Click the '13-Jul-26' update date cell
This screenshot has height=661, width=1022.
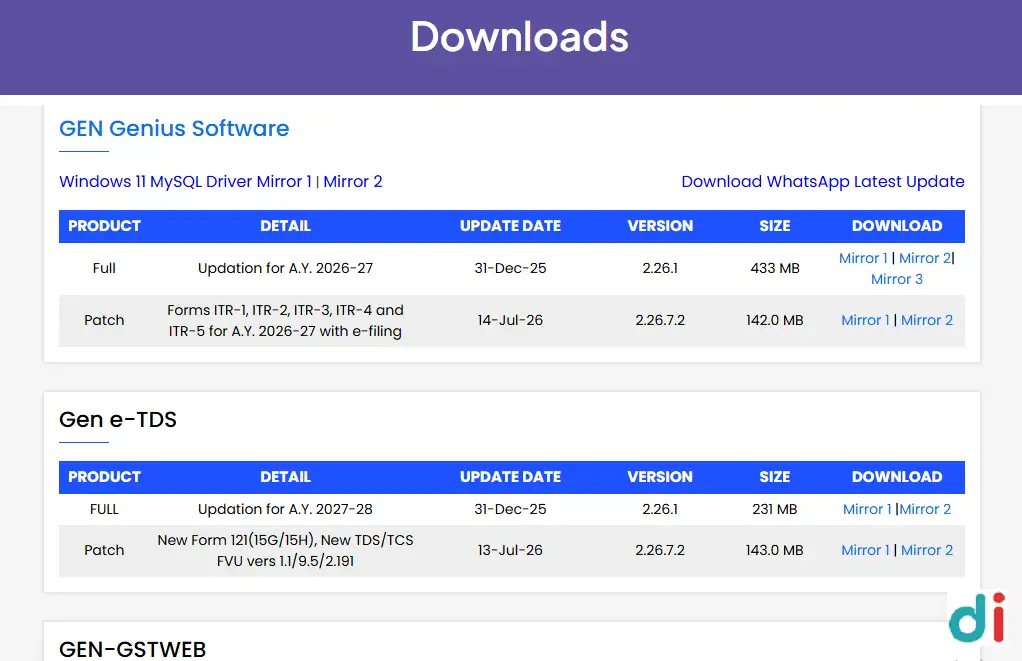tap(510, 550)
